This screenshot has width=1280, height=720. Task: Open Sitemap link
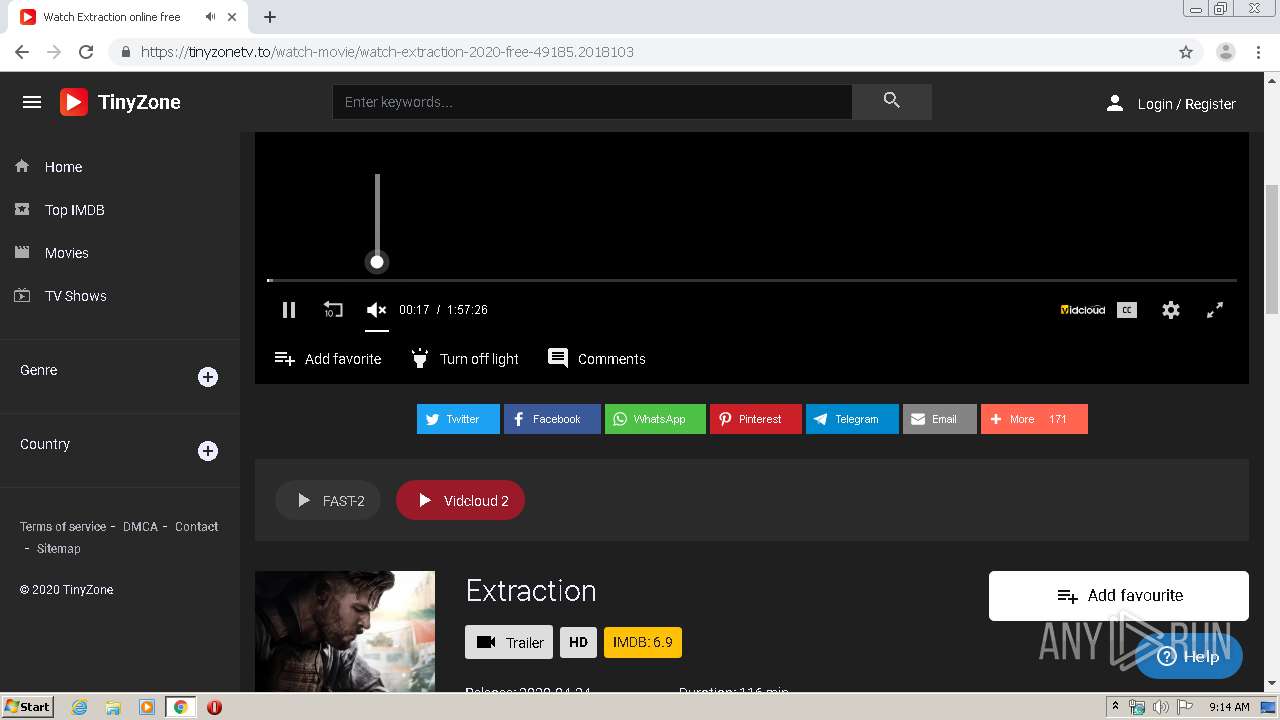[x=59, y=548]
